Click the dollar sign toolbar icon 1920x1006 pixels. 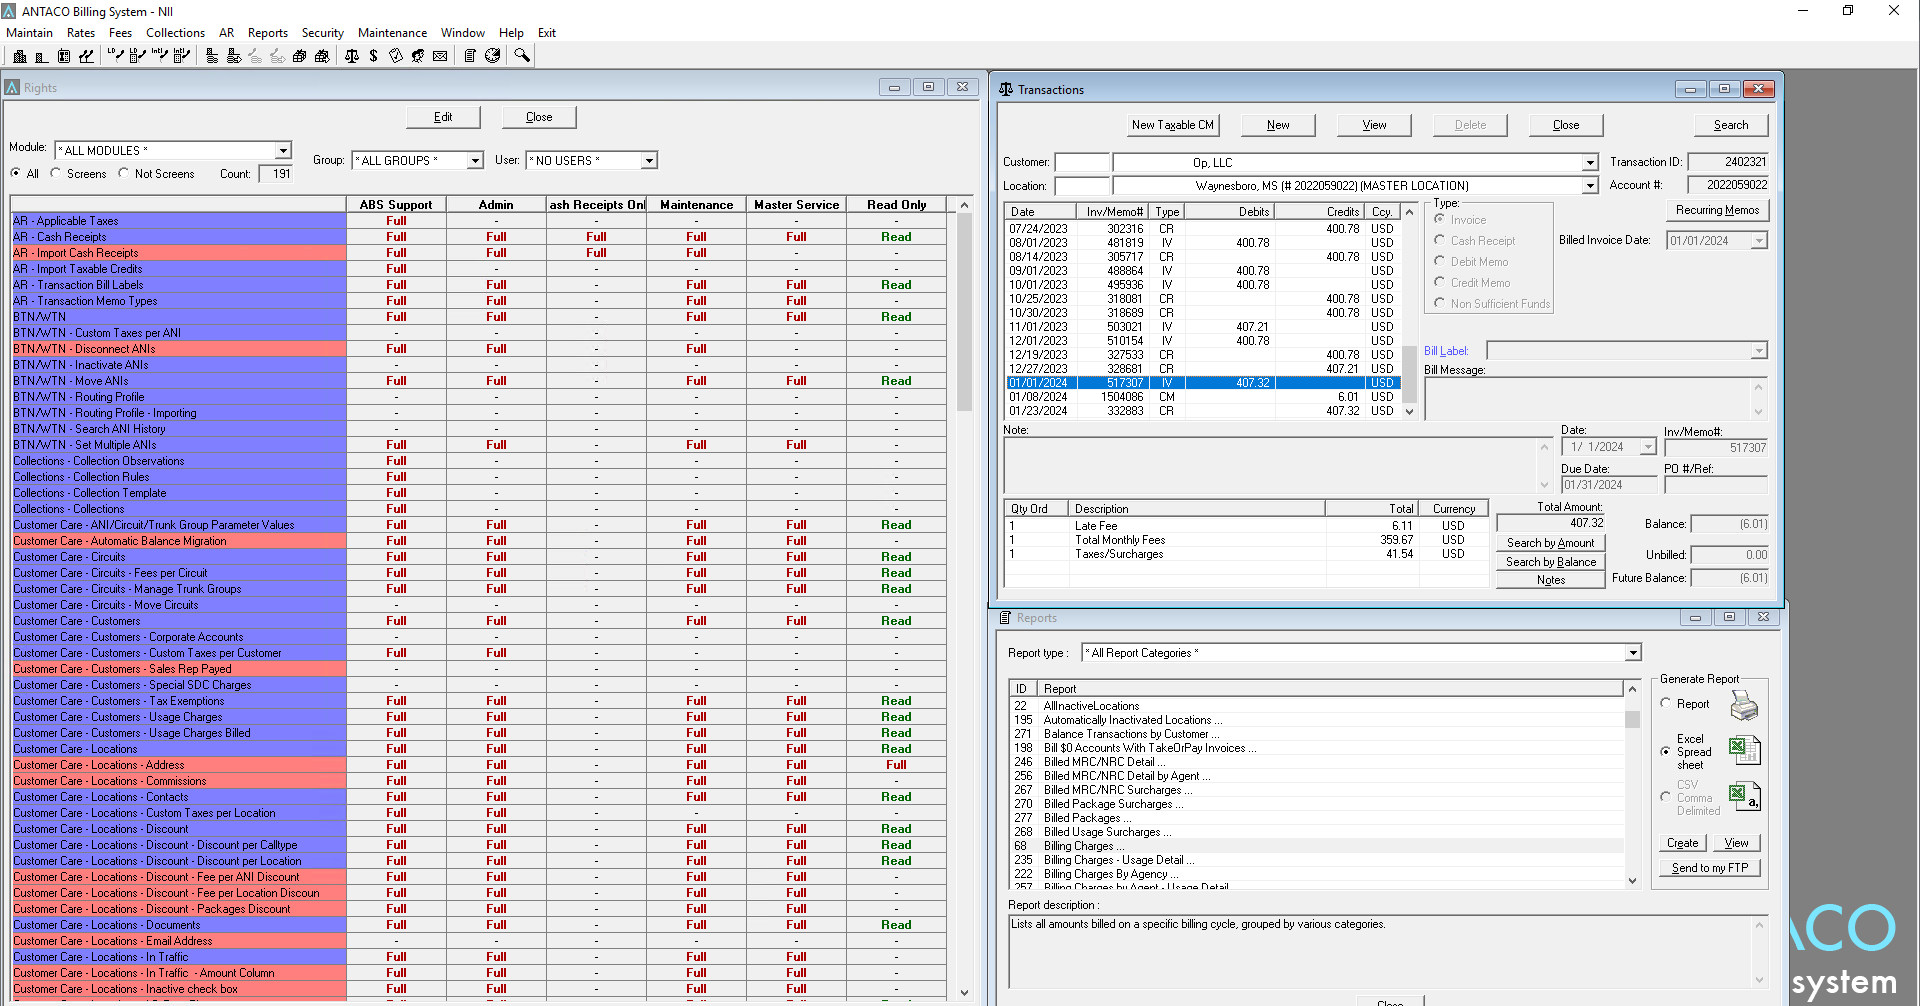(373, 56)
